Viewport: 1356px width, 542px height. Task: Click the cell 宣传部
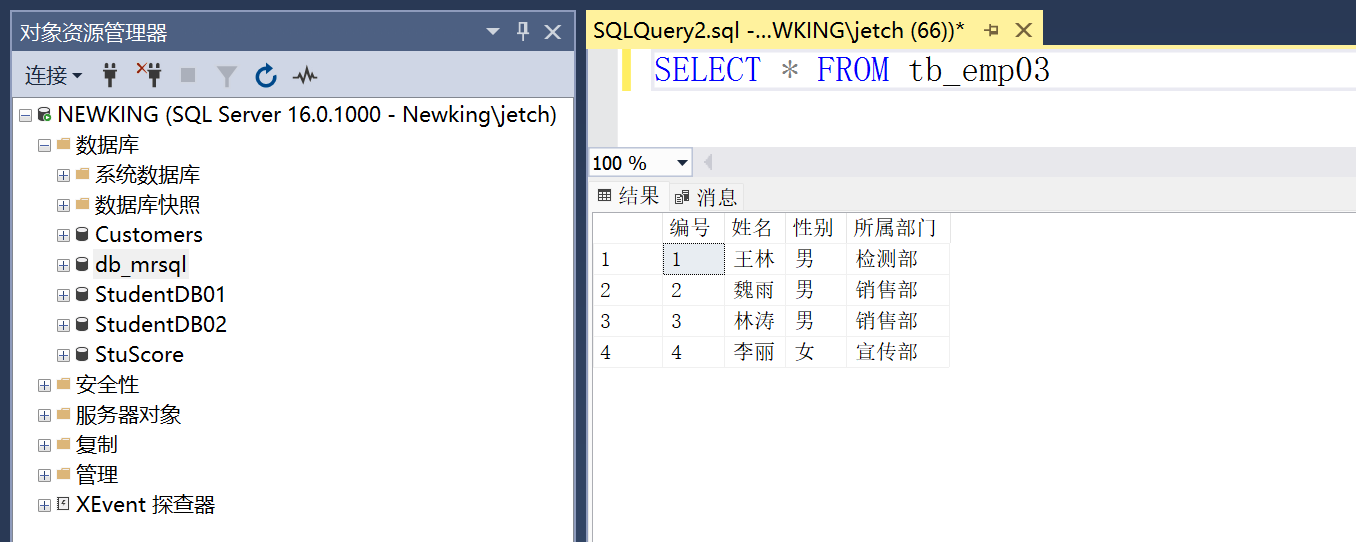(x=898, y=352)
